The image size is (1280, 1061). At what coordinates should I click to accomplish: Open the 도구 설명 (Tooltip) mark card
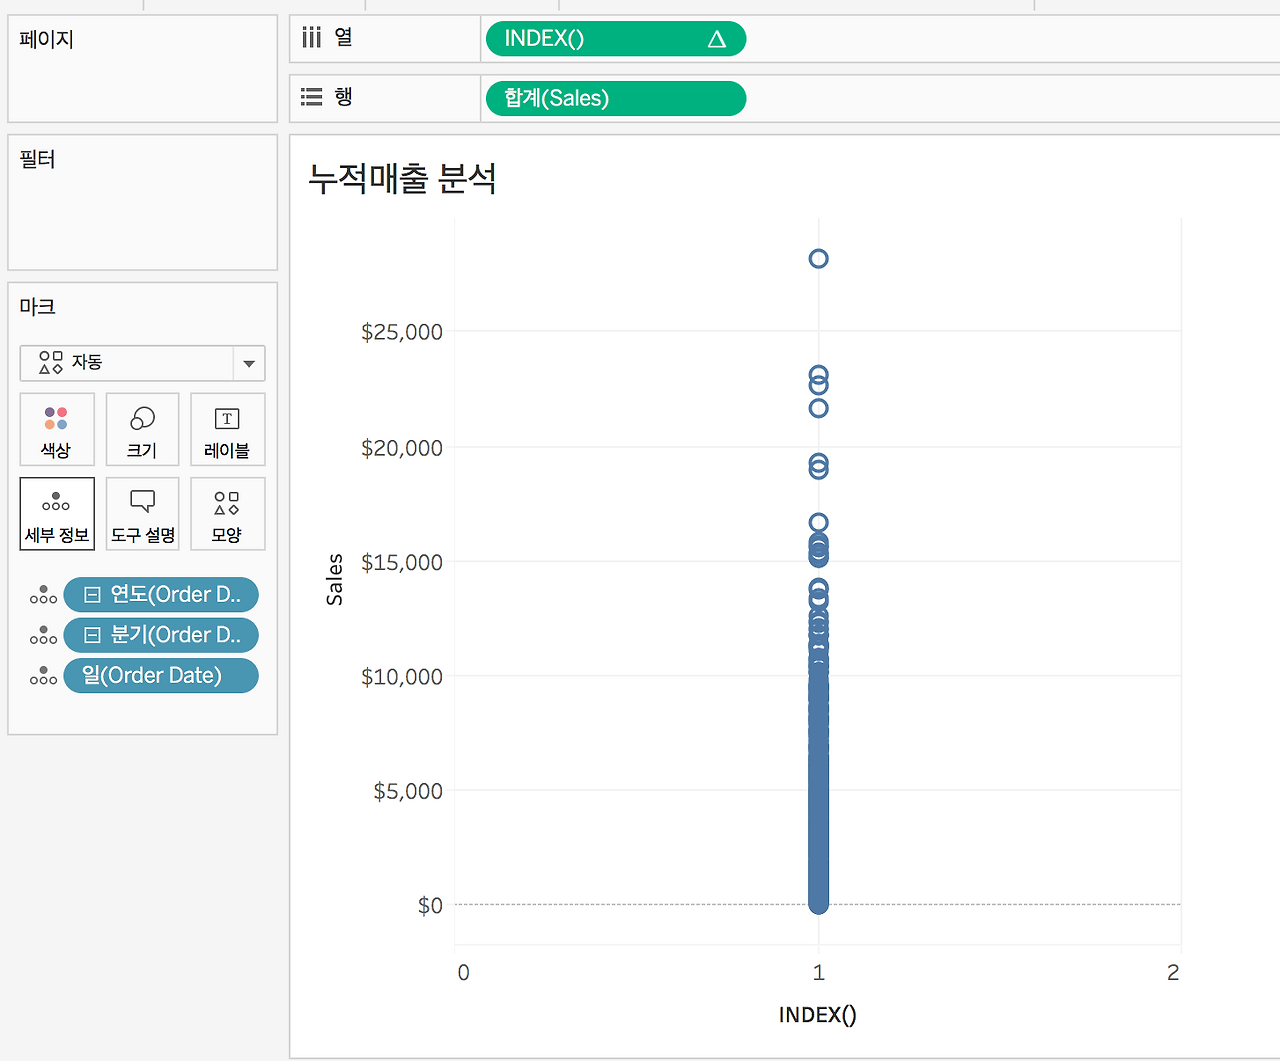[142, 514]
